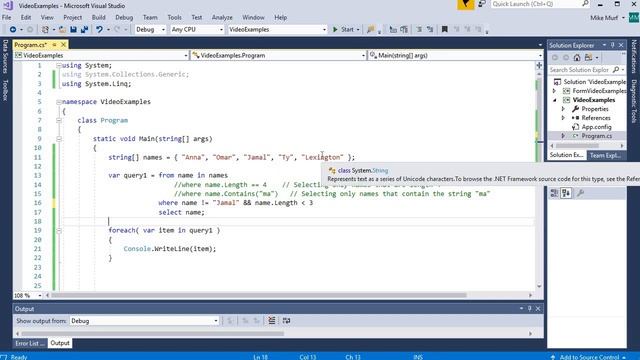
Task: Open the Build menu
Action: (x=98, y=18)
